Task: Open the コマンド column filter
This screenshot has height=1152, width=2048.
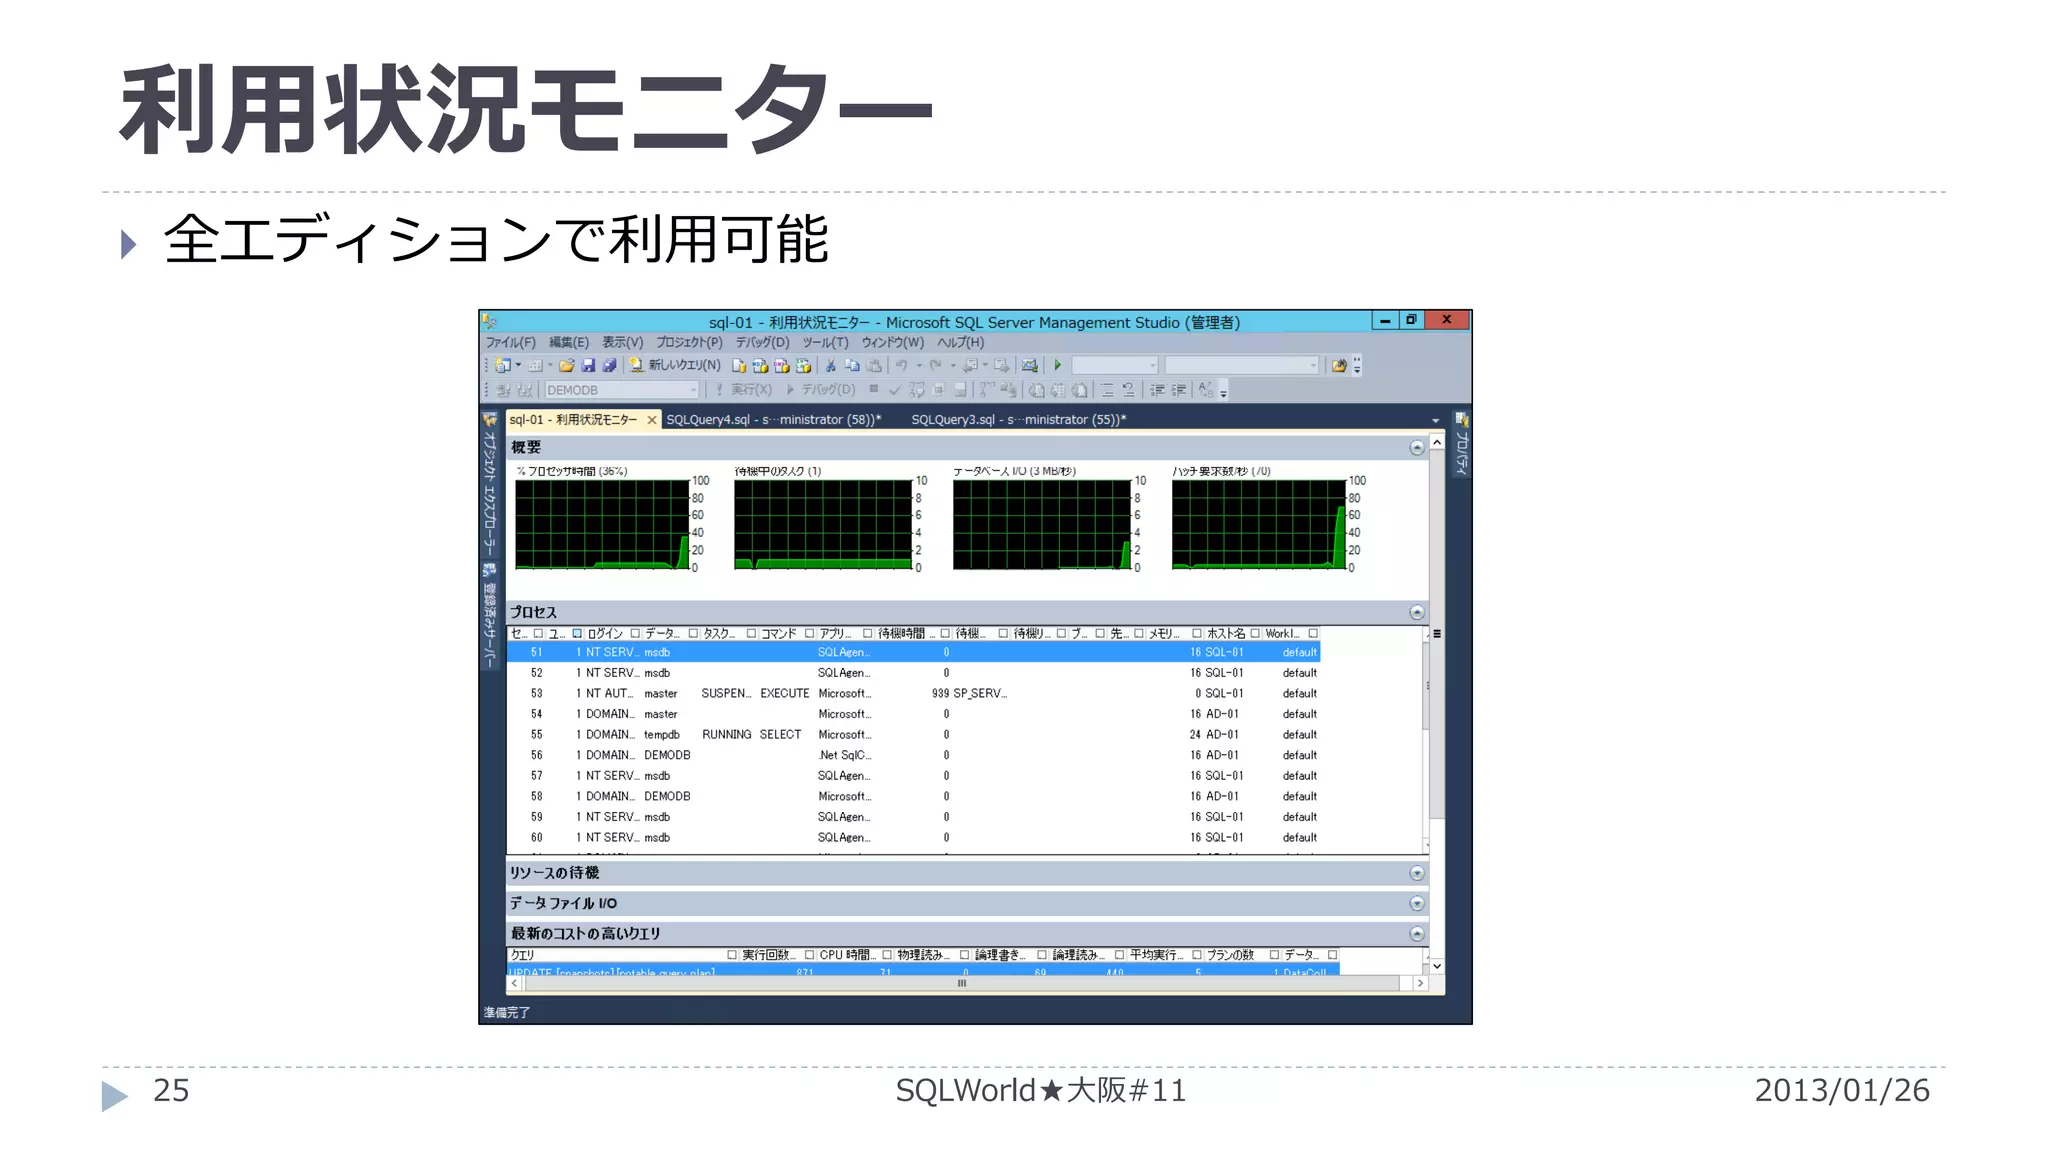Action: pyautogui.click(x=809, y=633)
